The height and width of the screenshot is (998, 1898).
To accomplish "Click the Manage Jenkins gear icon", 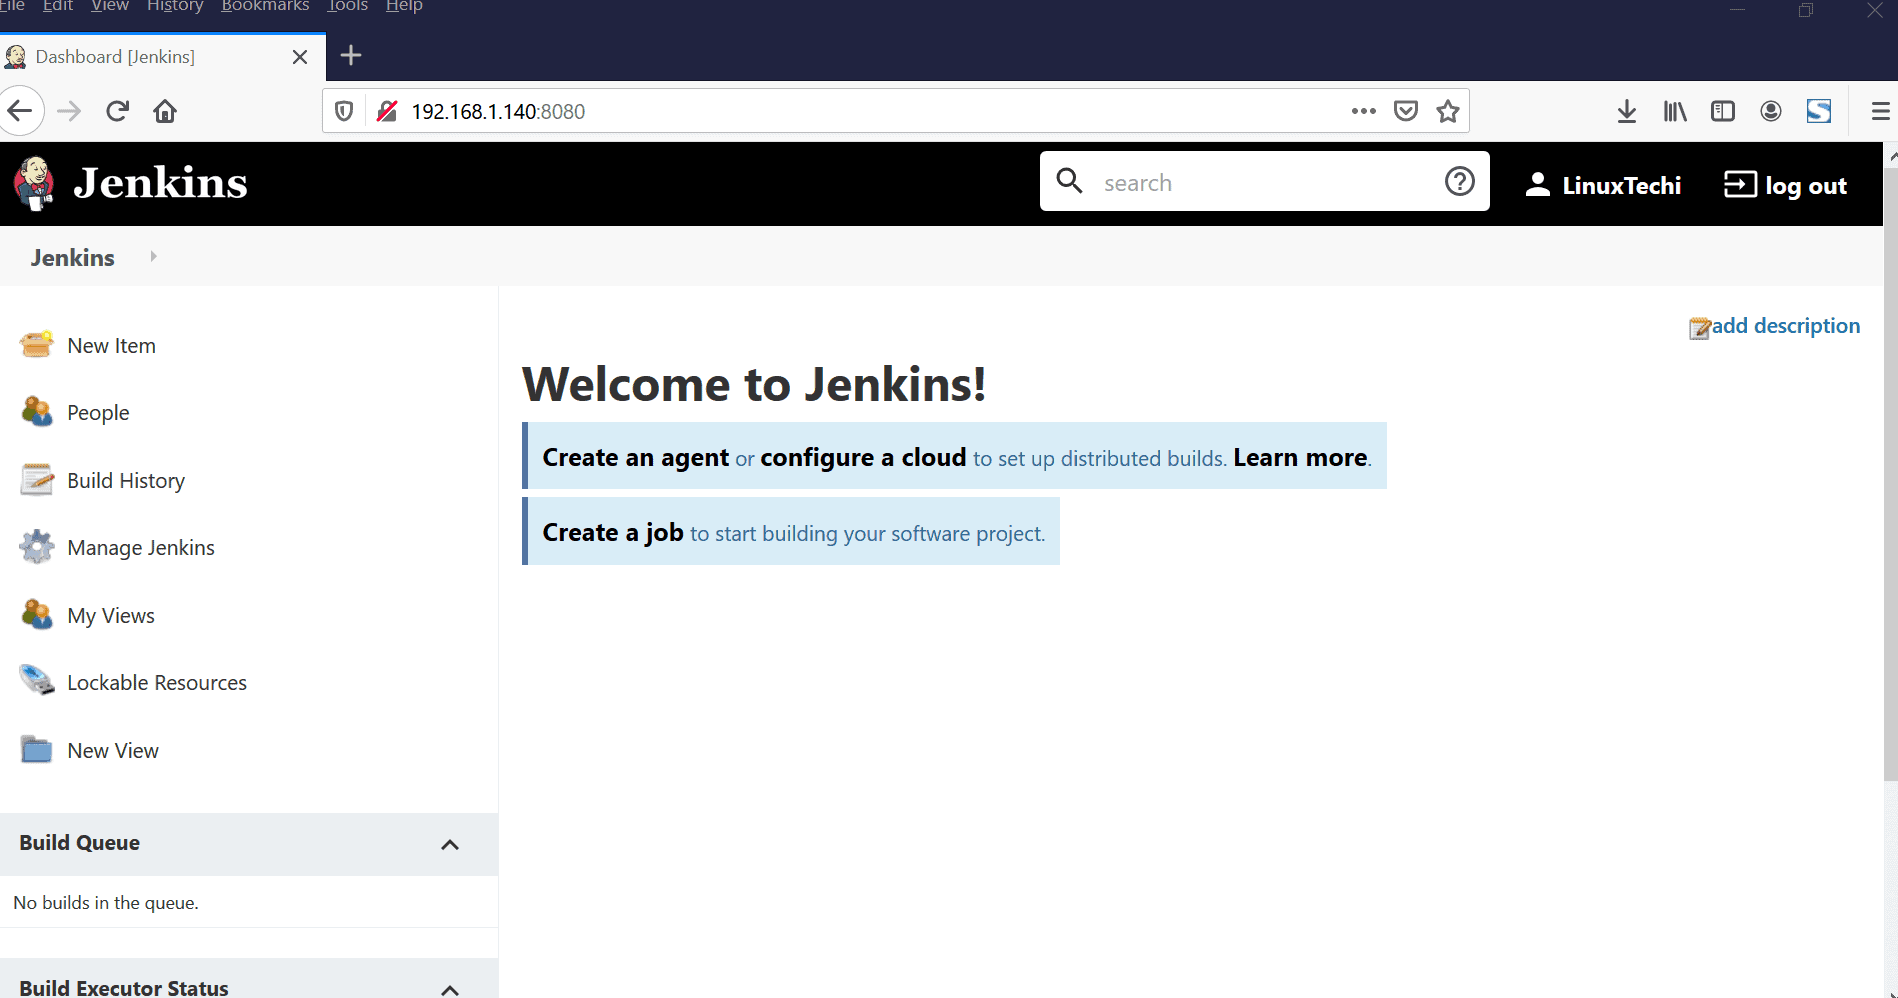I will click(37, 547).
